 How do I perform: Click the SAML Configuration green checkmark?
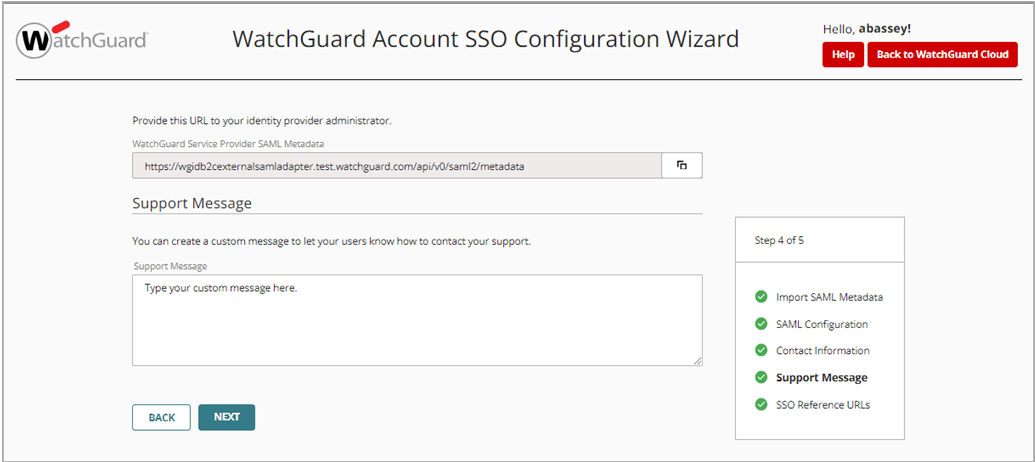point(761,324)
